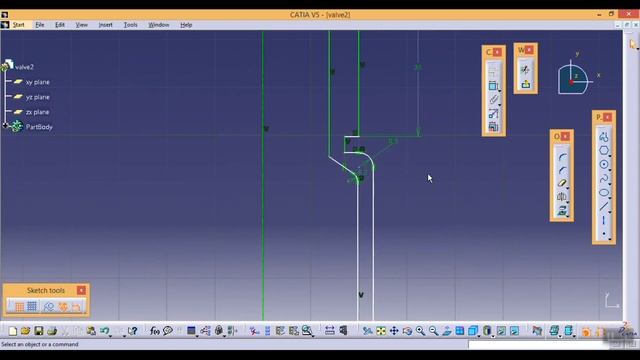Viewport: 640px width, 360px height.
Task: Select the zx plane in tree
Action: (38, 112)
